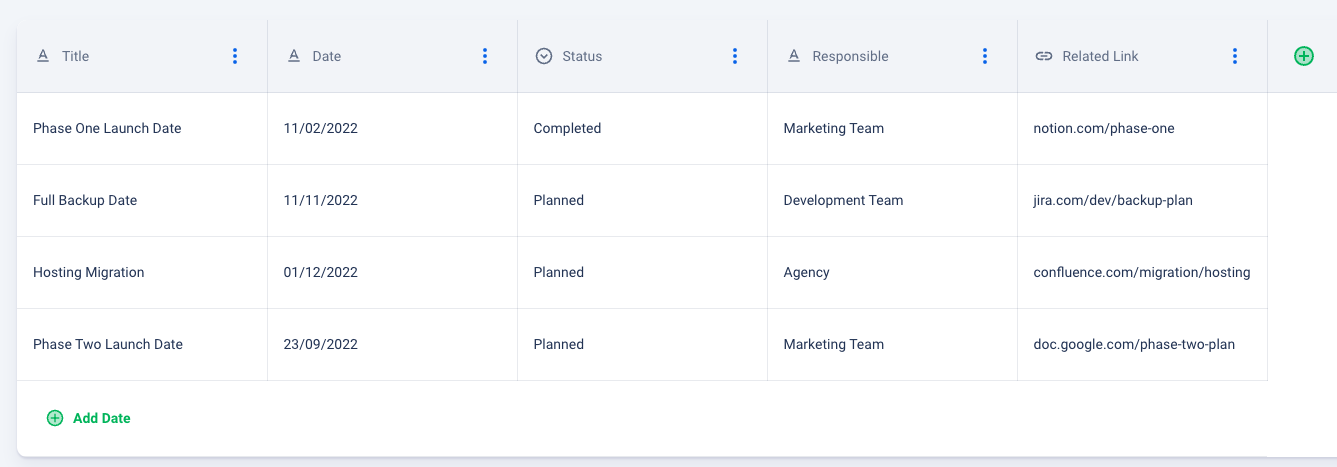Click the green add column plus icon
The image size is (1337, 467).
point(1303,56)
